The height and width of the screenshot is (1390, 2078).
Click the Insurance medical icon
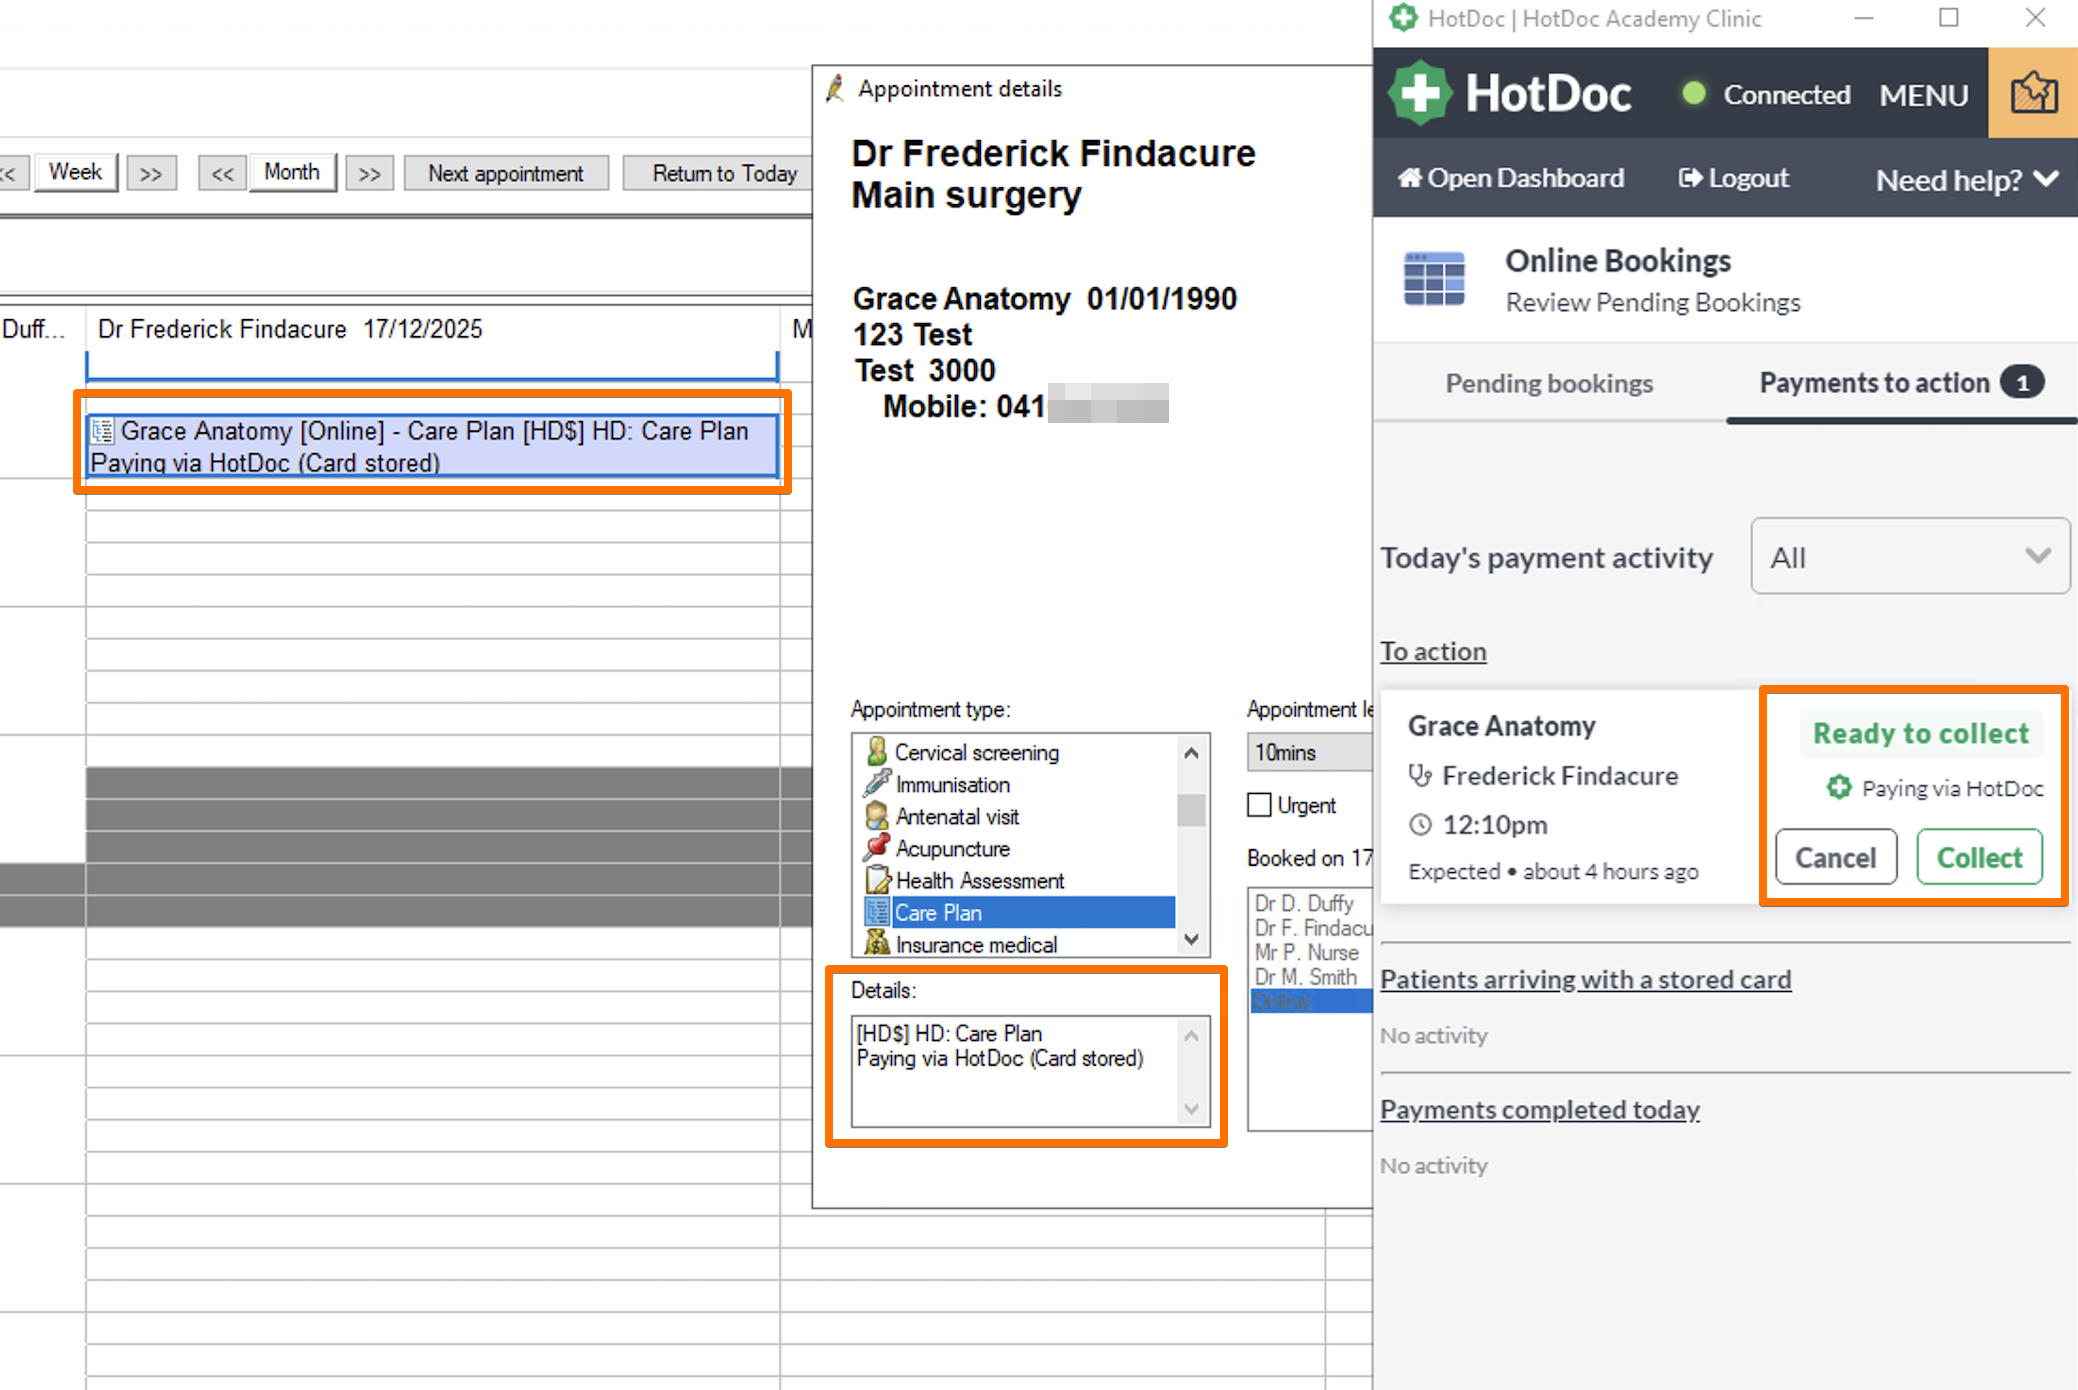(877, 943)
